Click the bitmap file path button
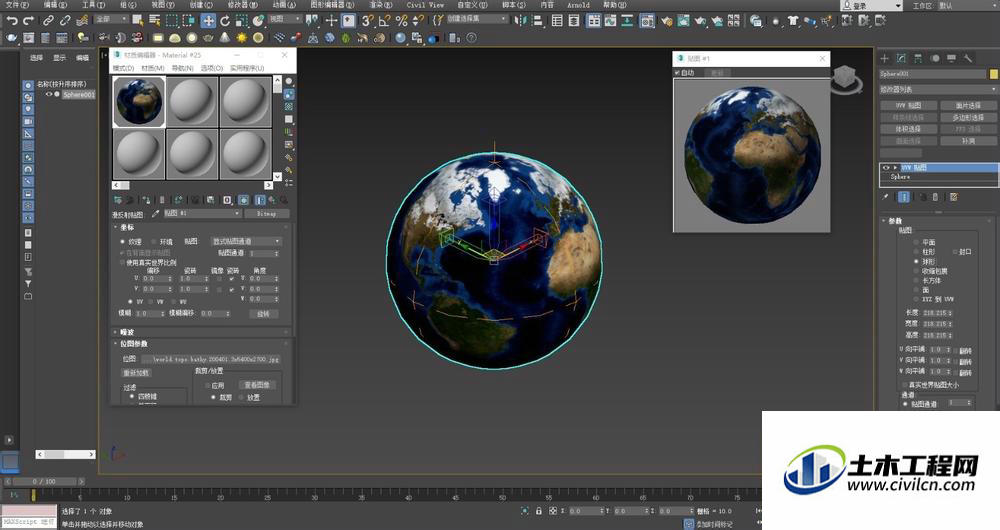 pos(210,359)
